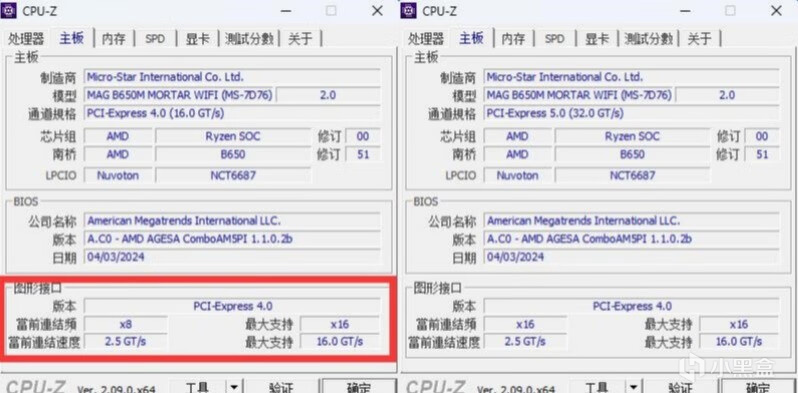Expand 工具 dropdown arrow in left window

point(234,387)
